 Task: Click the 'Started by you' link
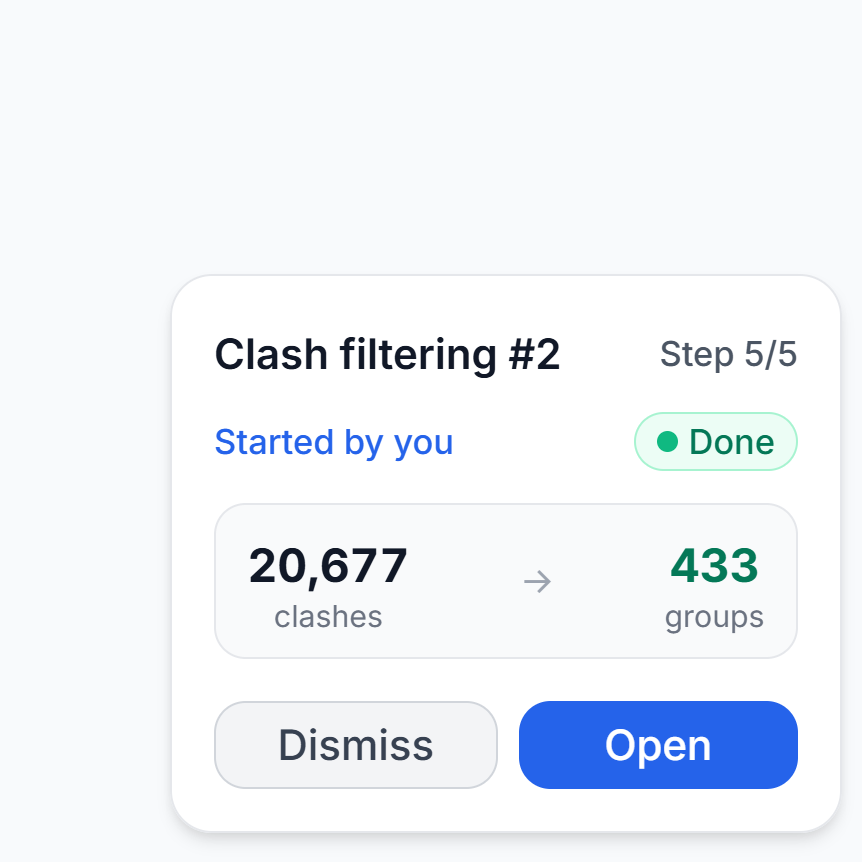point(334,442)
